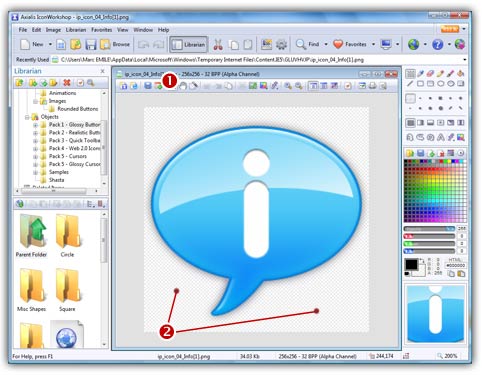Click the zoom in icon in document toolbar

coord(288,86)
